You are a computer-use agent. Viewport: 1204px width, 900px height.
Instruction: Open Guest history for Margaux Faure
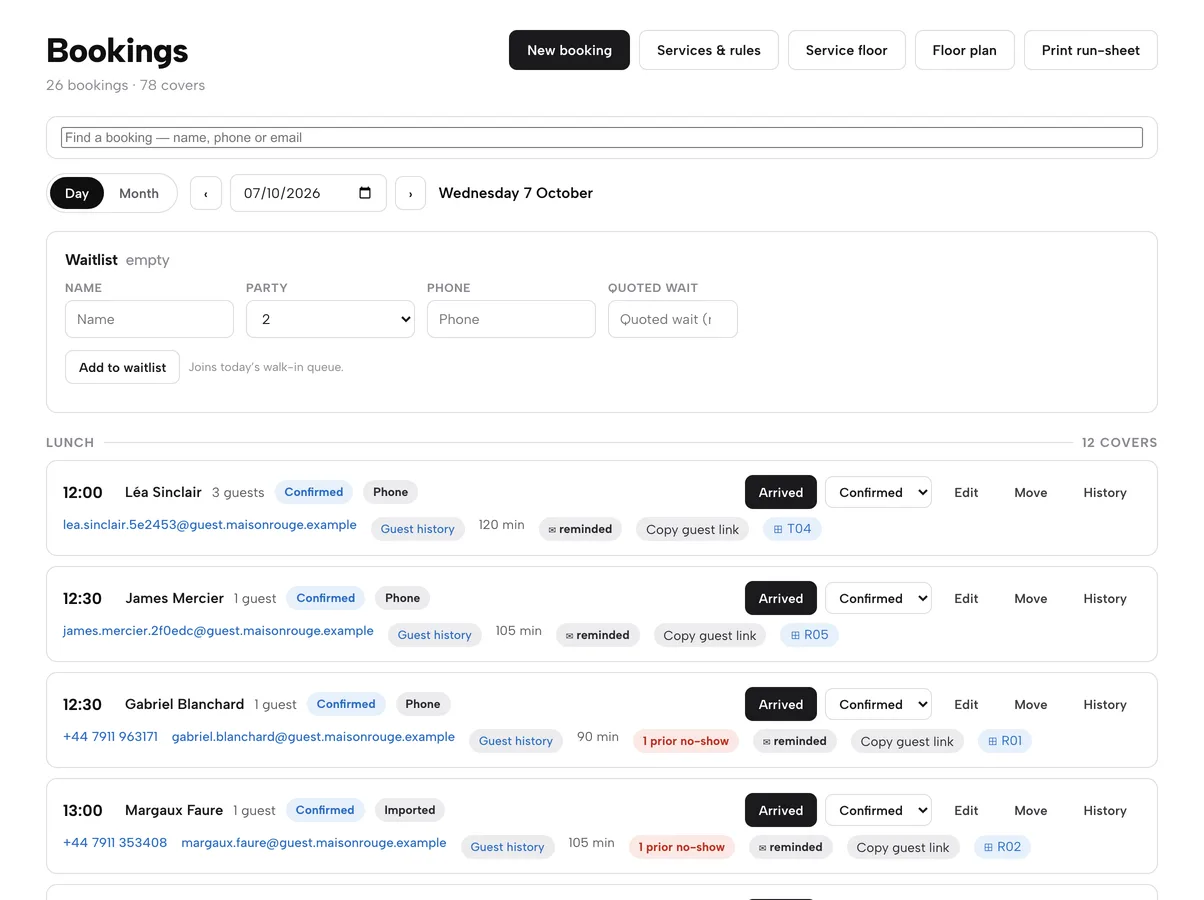click(x=508, y=847)
